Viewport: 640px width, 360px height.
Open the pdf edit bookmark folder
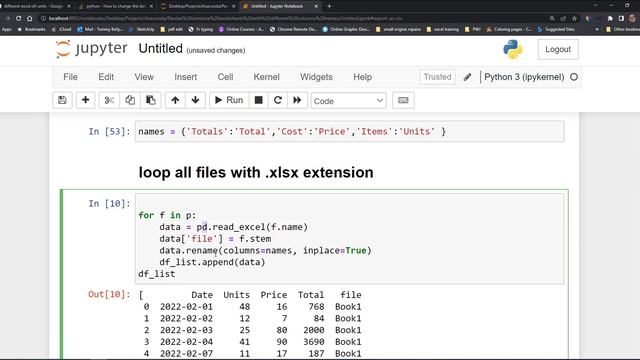pyautogui.click(x=172, y=29)
